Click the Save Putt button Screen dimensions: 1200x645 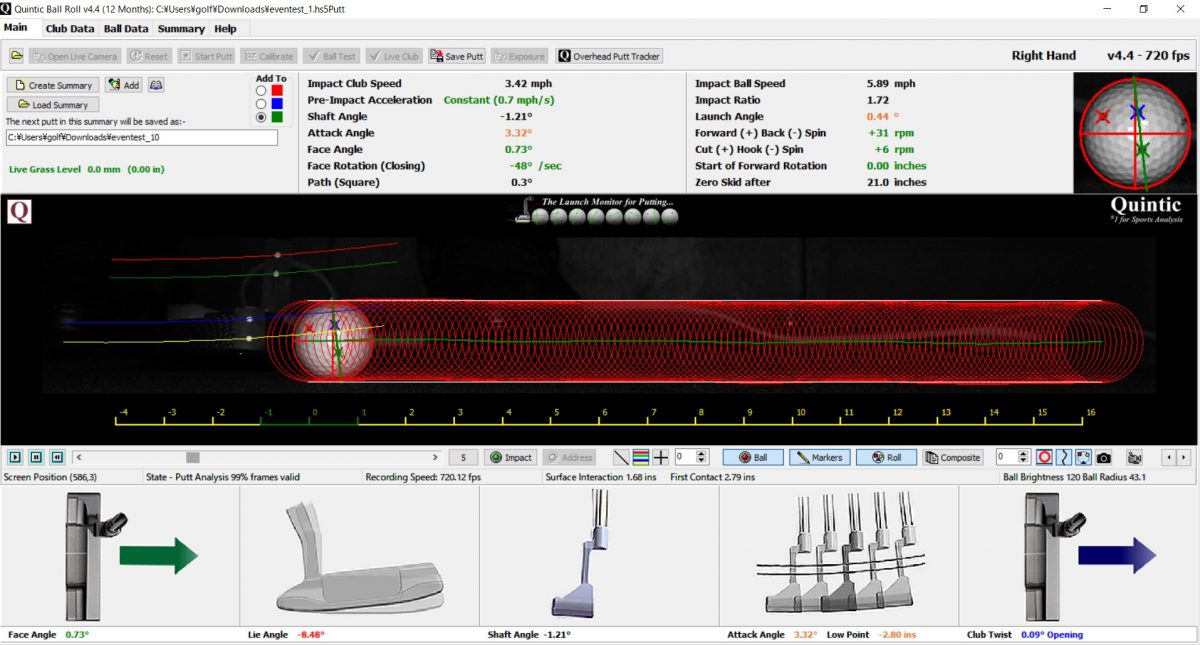pos(457,56)
